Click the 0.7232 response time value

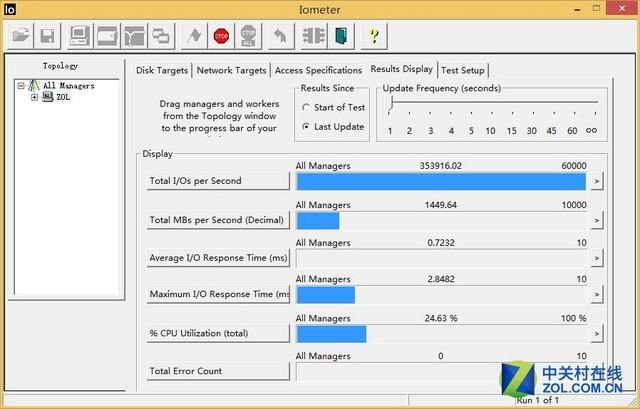[x=441, y=242]
